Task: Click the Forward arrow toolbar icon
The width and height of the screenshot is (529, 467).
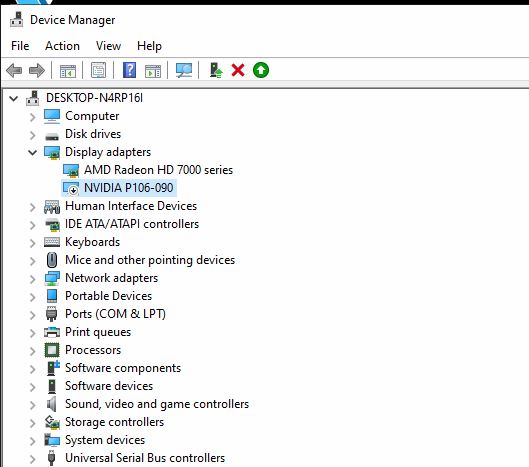Action: 37,71
